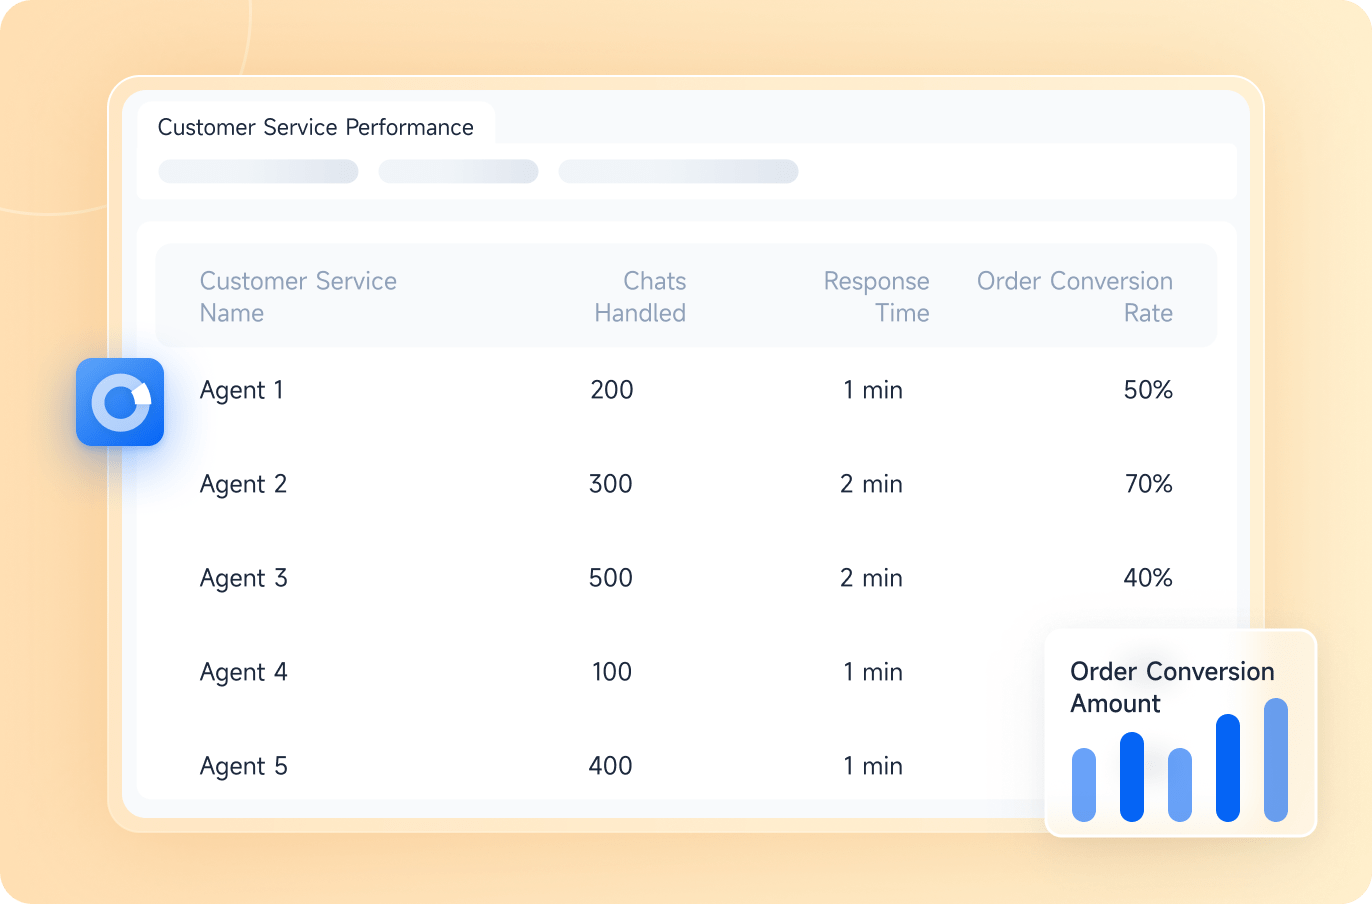Click the second filter placeholder pill
Image resolution: width=1372 pixels, height=904 pixels.
(x=458, y=172)
